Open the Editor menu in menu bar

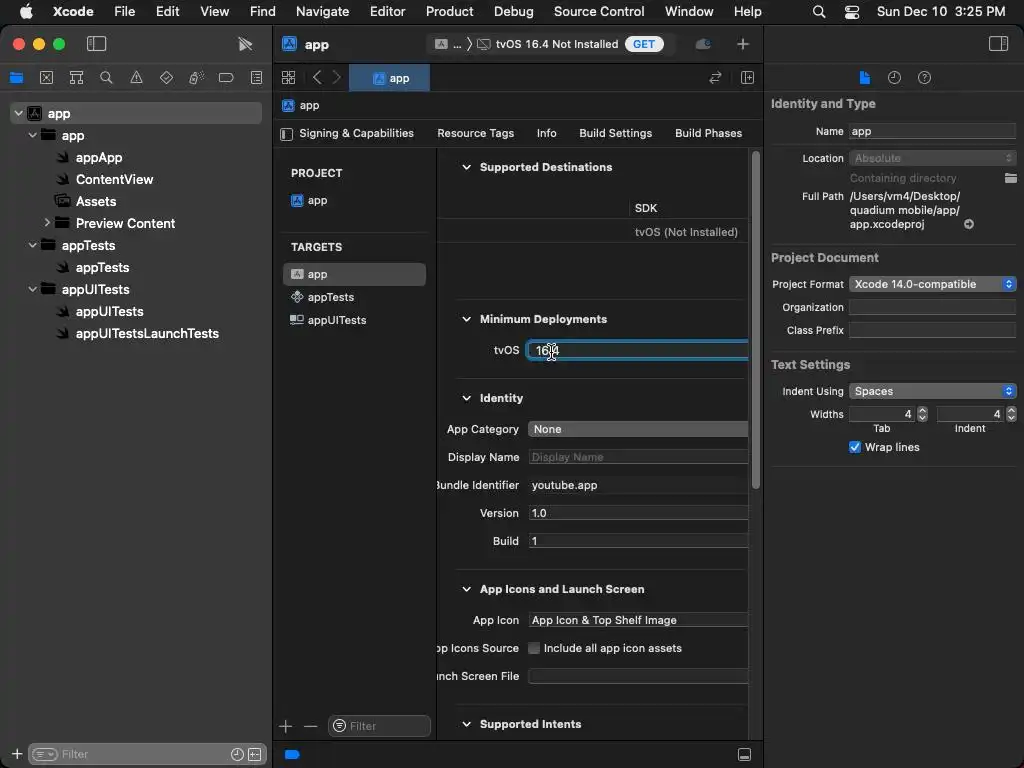pyautogui.click(x=387, y=11)
